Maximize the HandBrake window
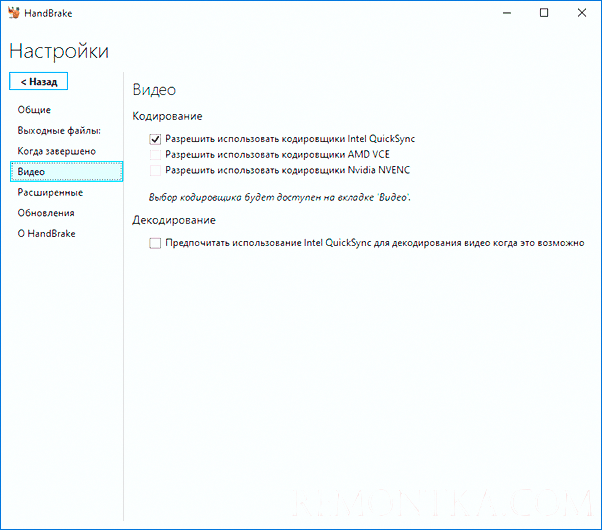 (543, 14)
